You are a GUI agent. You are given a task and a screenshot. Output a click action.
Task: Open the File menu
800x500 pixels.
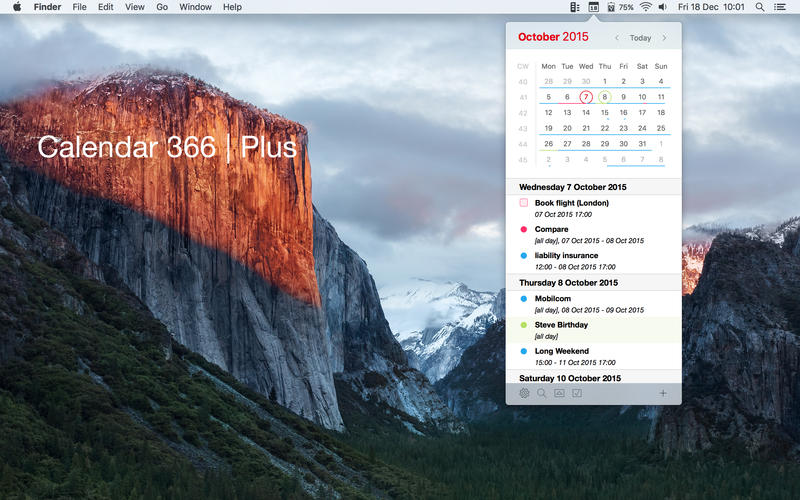[79, 7]
